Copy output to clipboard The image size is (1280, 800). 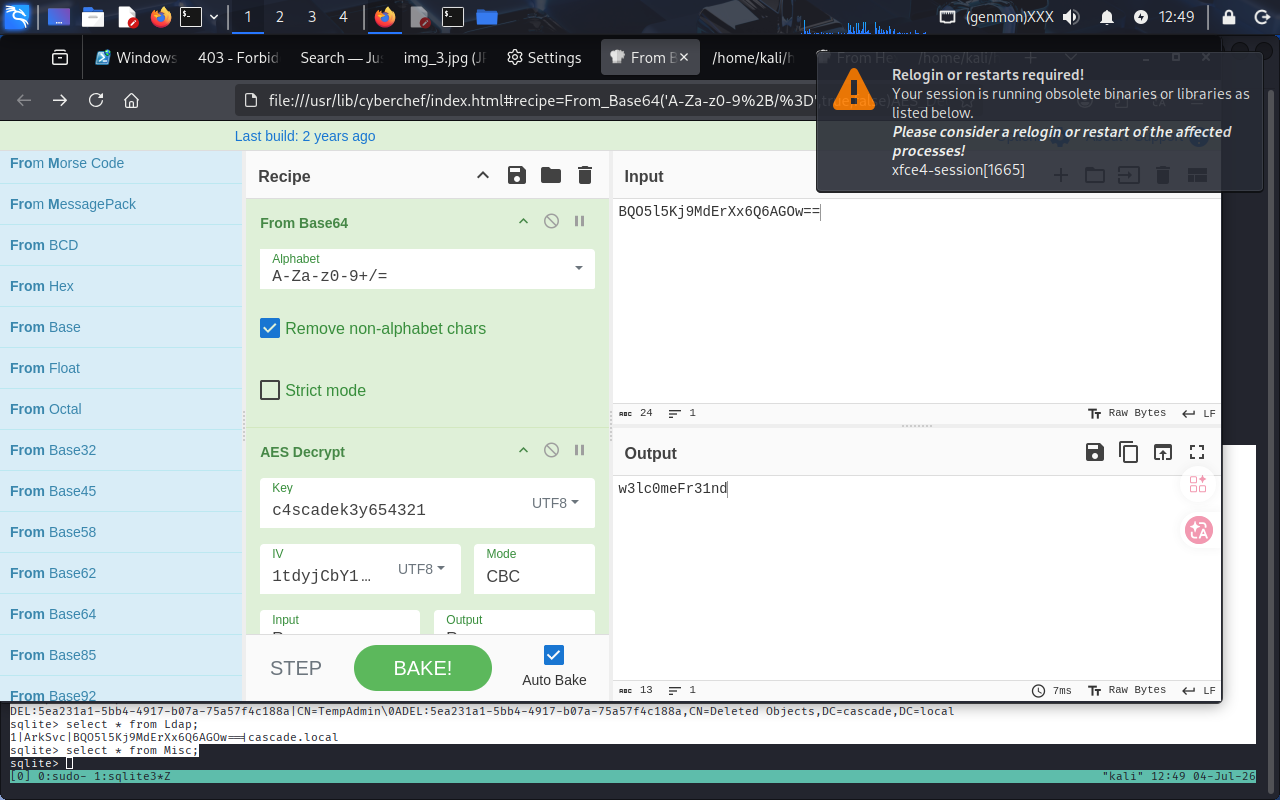tap(1129, 453)
